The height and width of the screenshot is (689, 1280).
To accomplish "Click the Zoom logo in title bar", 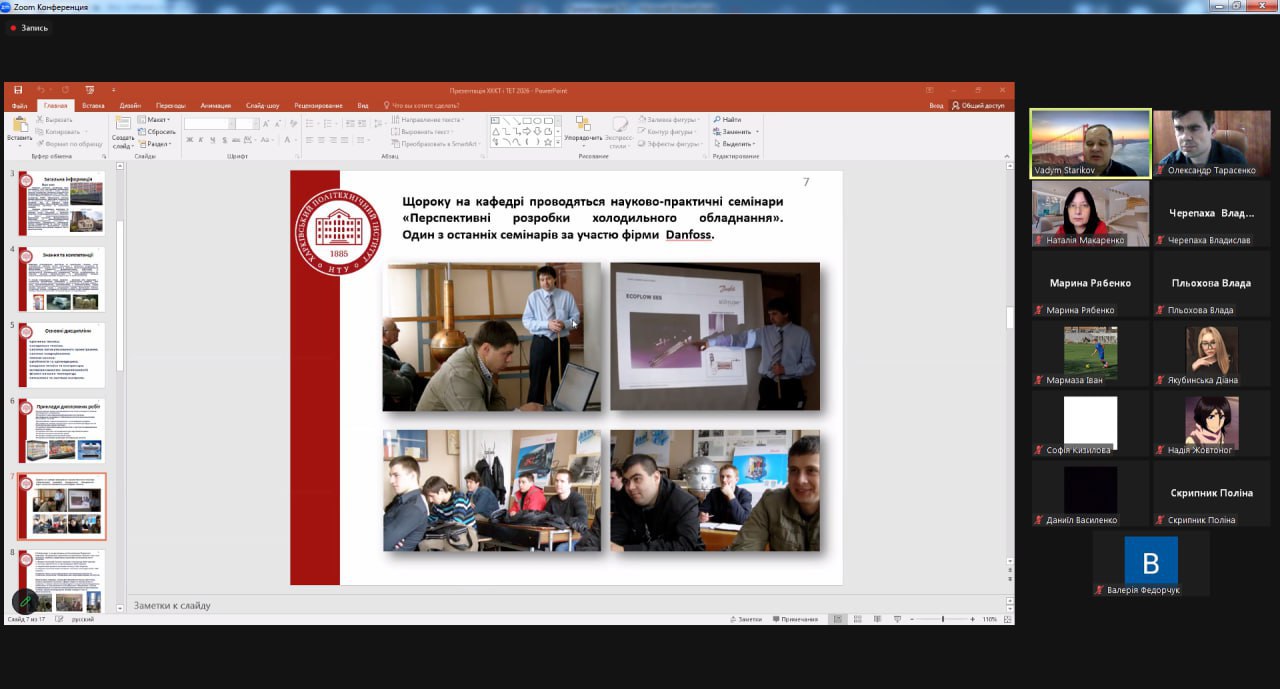I will [x=6, y=7].
